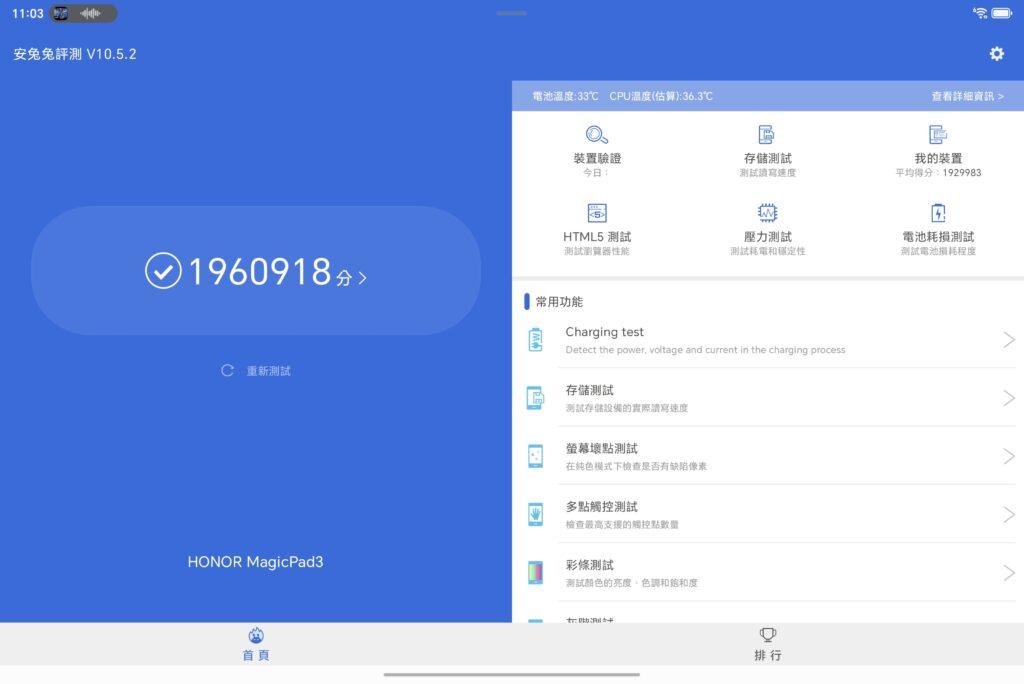Expand 存儲測試 list row chevron
1024x684 pixels.
1008,398
